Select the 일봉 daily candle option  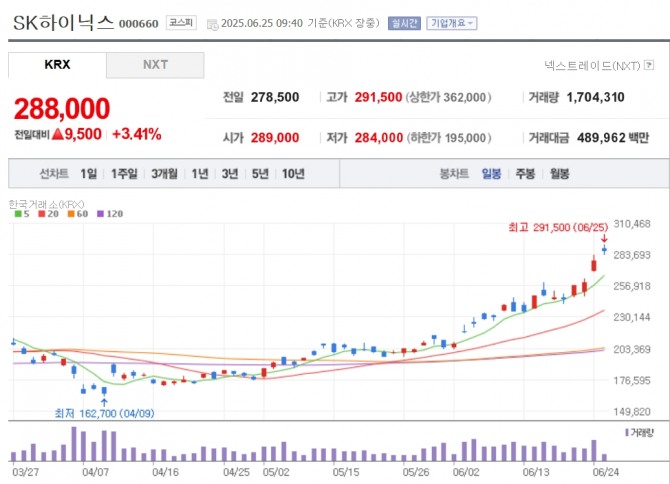click(x=492, y=173)
